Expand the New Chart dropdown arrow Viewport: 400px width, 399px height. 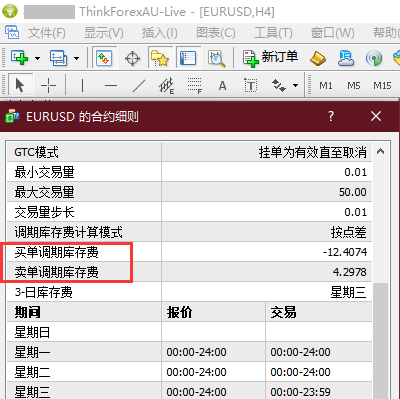37,58
